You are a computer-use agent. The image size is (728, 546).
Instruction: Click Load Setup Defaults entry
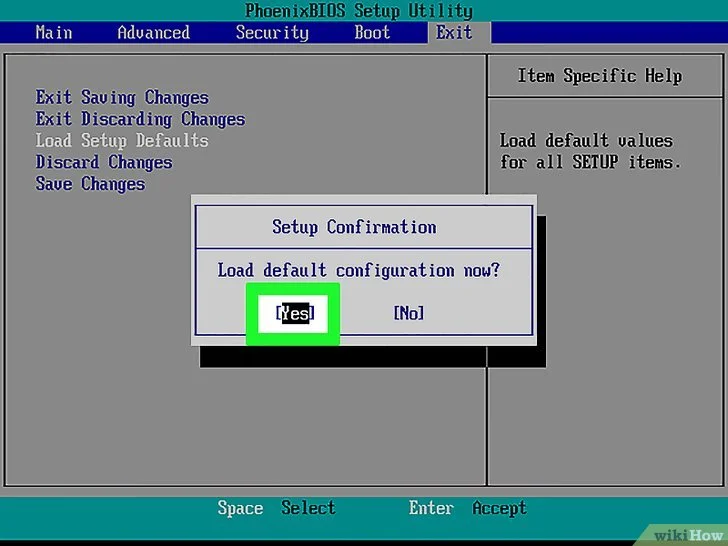122,141
